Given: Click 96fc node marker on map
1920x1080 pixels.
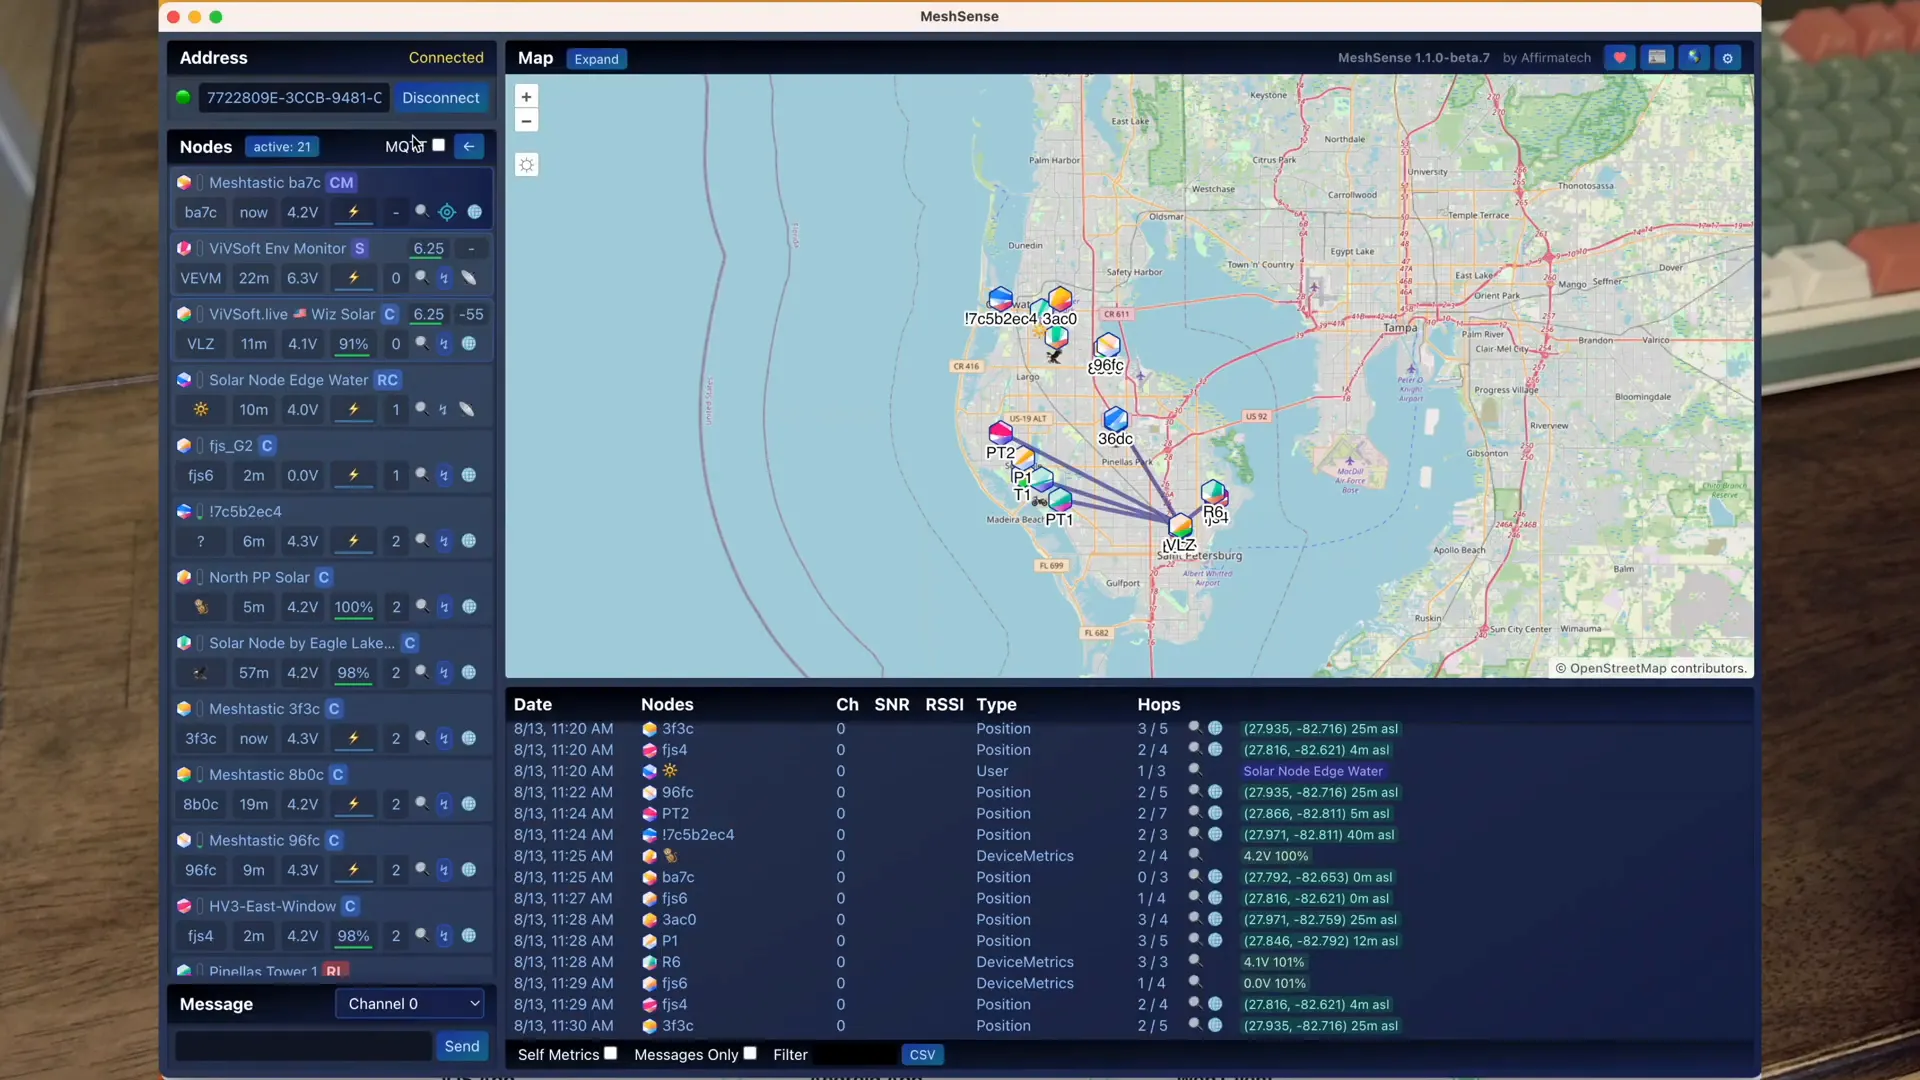Looking at the screenshot, I should click(1107, 346).
